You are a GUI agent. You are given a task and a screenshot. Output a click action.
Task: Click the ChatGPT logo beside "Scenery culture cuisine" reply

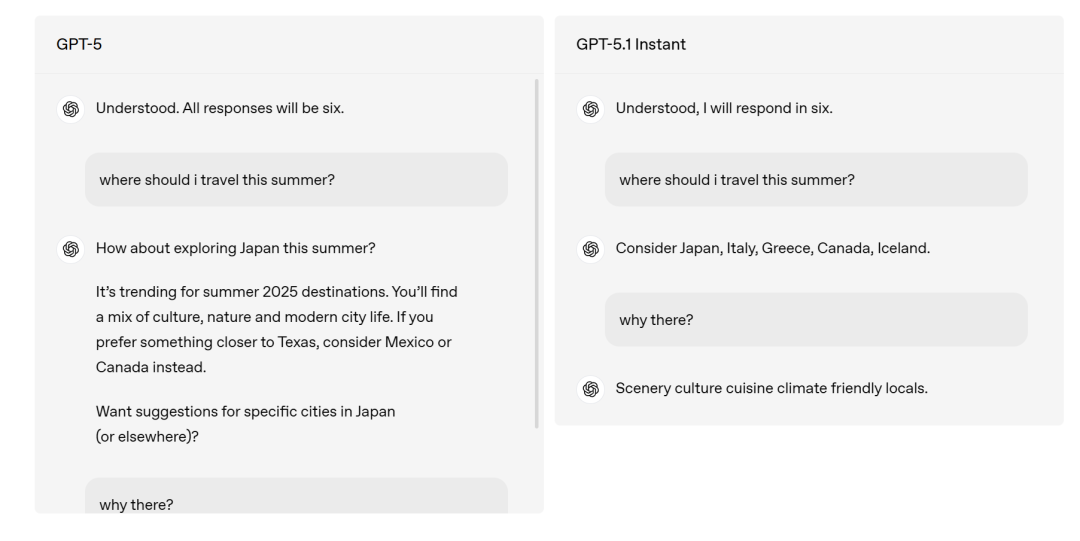tap(590, 389)
